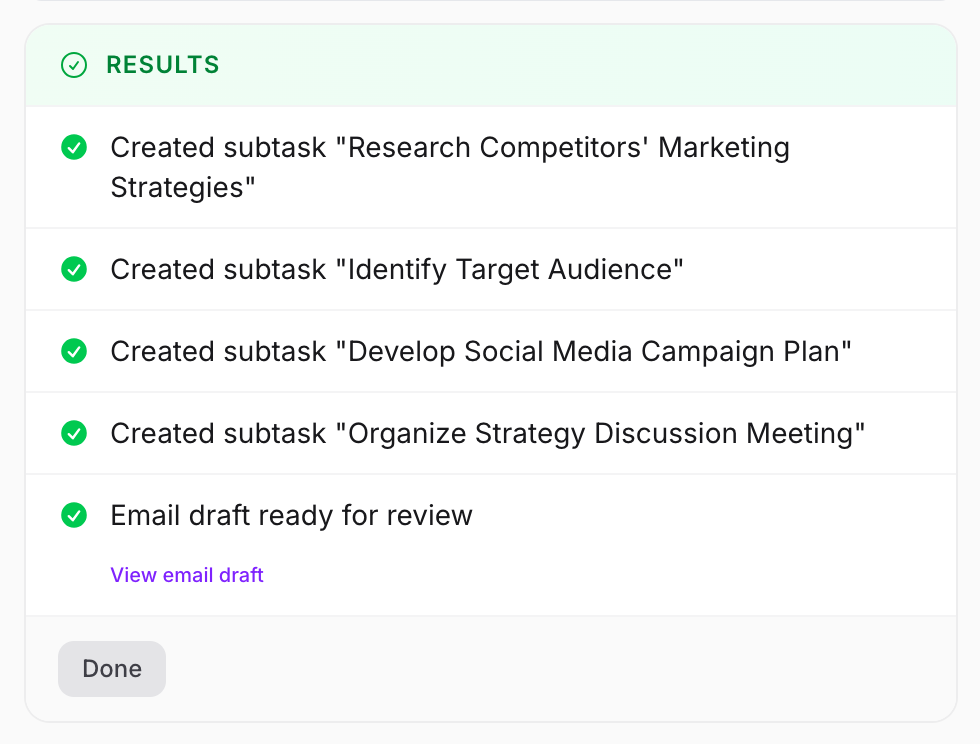Click the green checkmark for Research Competitors subtask
The height and width of the screenshot is (744, 980).
point(74,148)
